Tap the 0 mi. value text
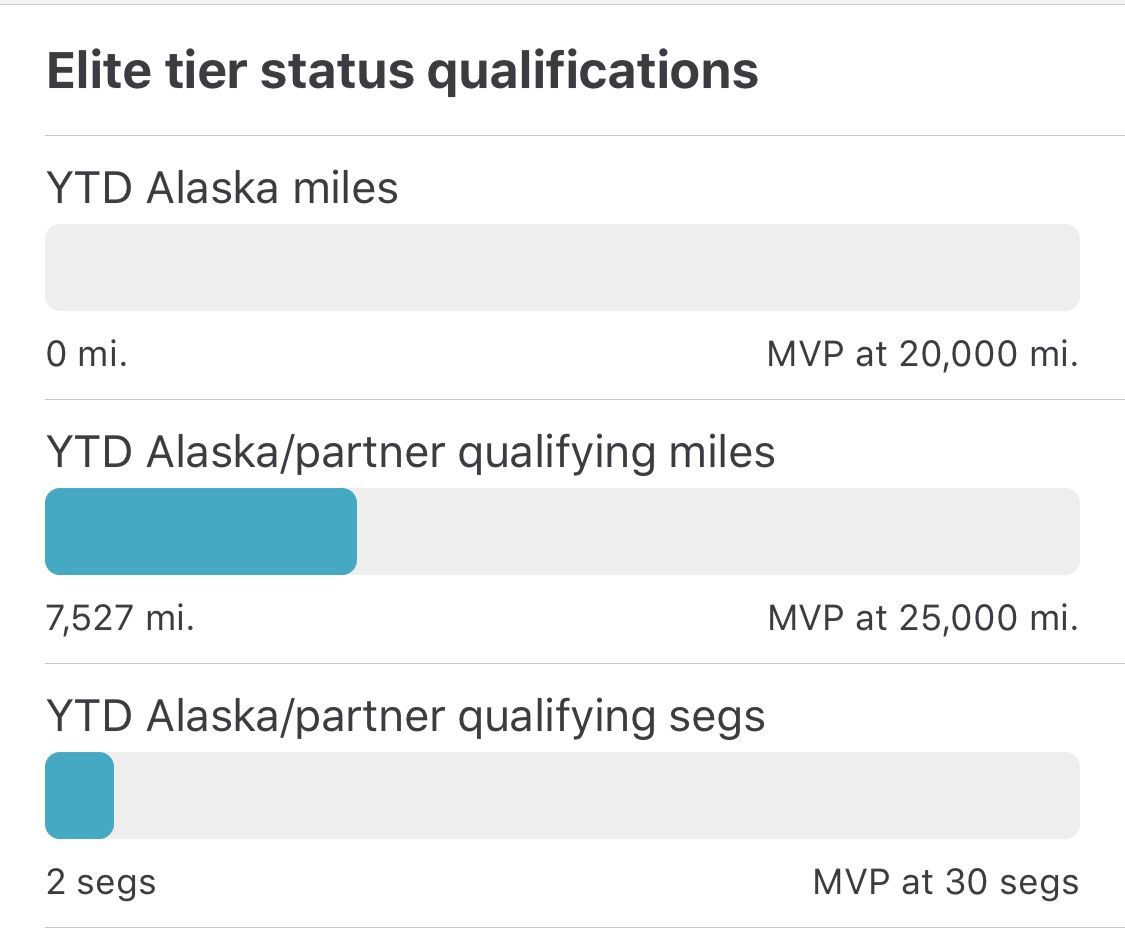The image size is (1125, 931). [x=87, y=354]
